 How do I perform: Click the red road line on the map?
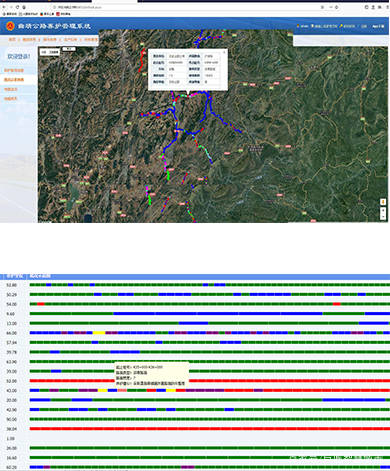(x=142, y=60)
